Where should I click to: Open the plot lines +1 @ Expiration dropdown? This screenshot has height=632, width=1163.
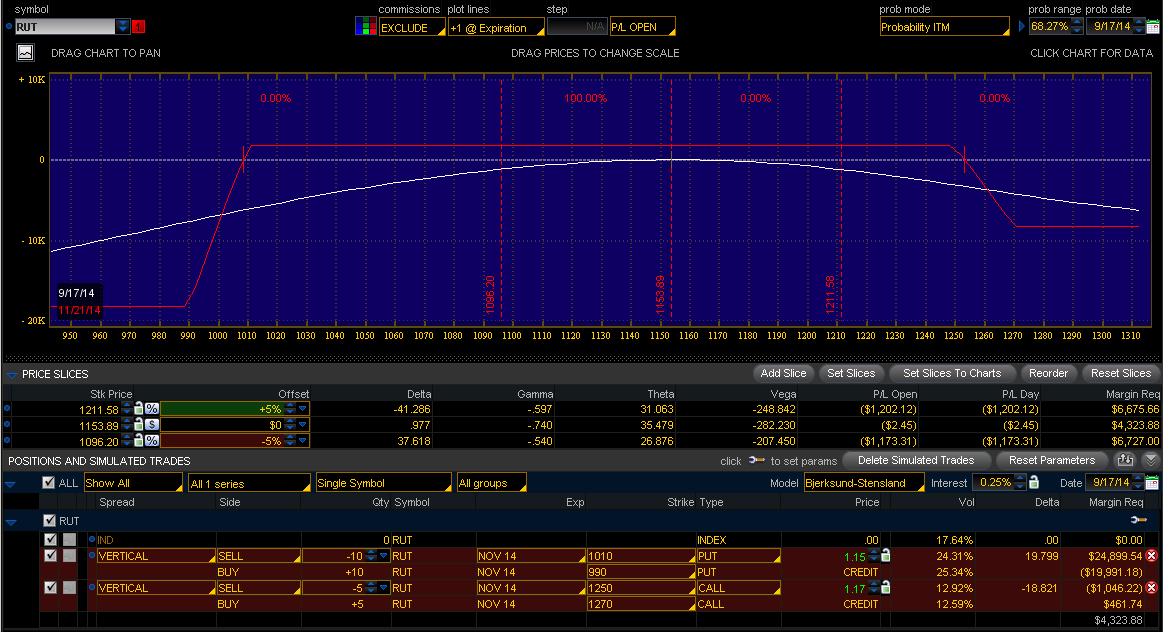click(496, 25)
